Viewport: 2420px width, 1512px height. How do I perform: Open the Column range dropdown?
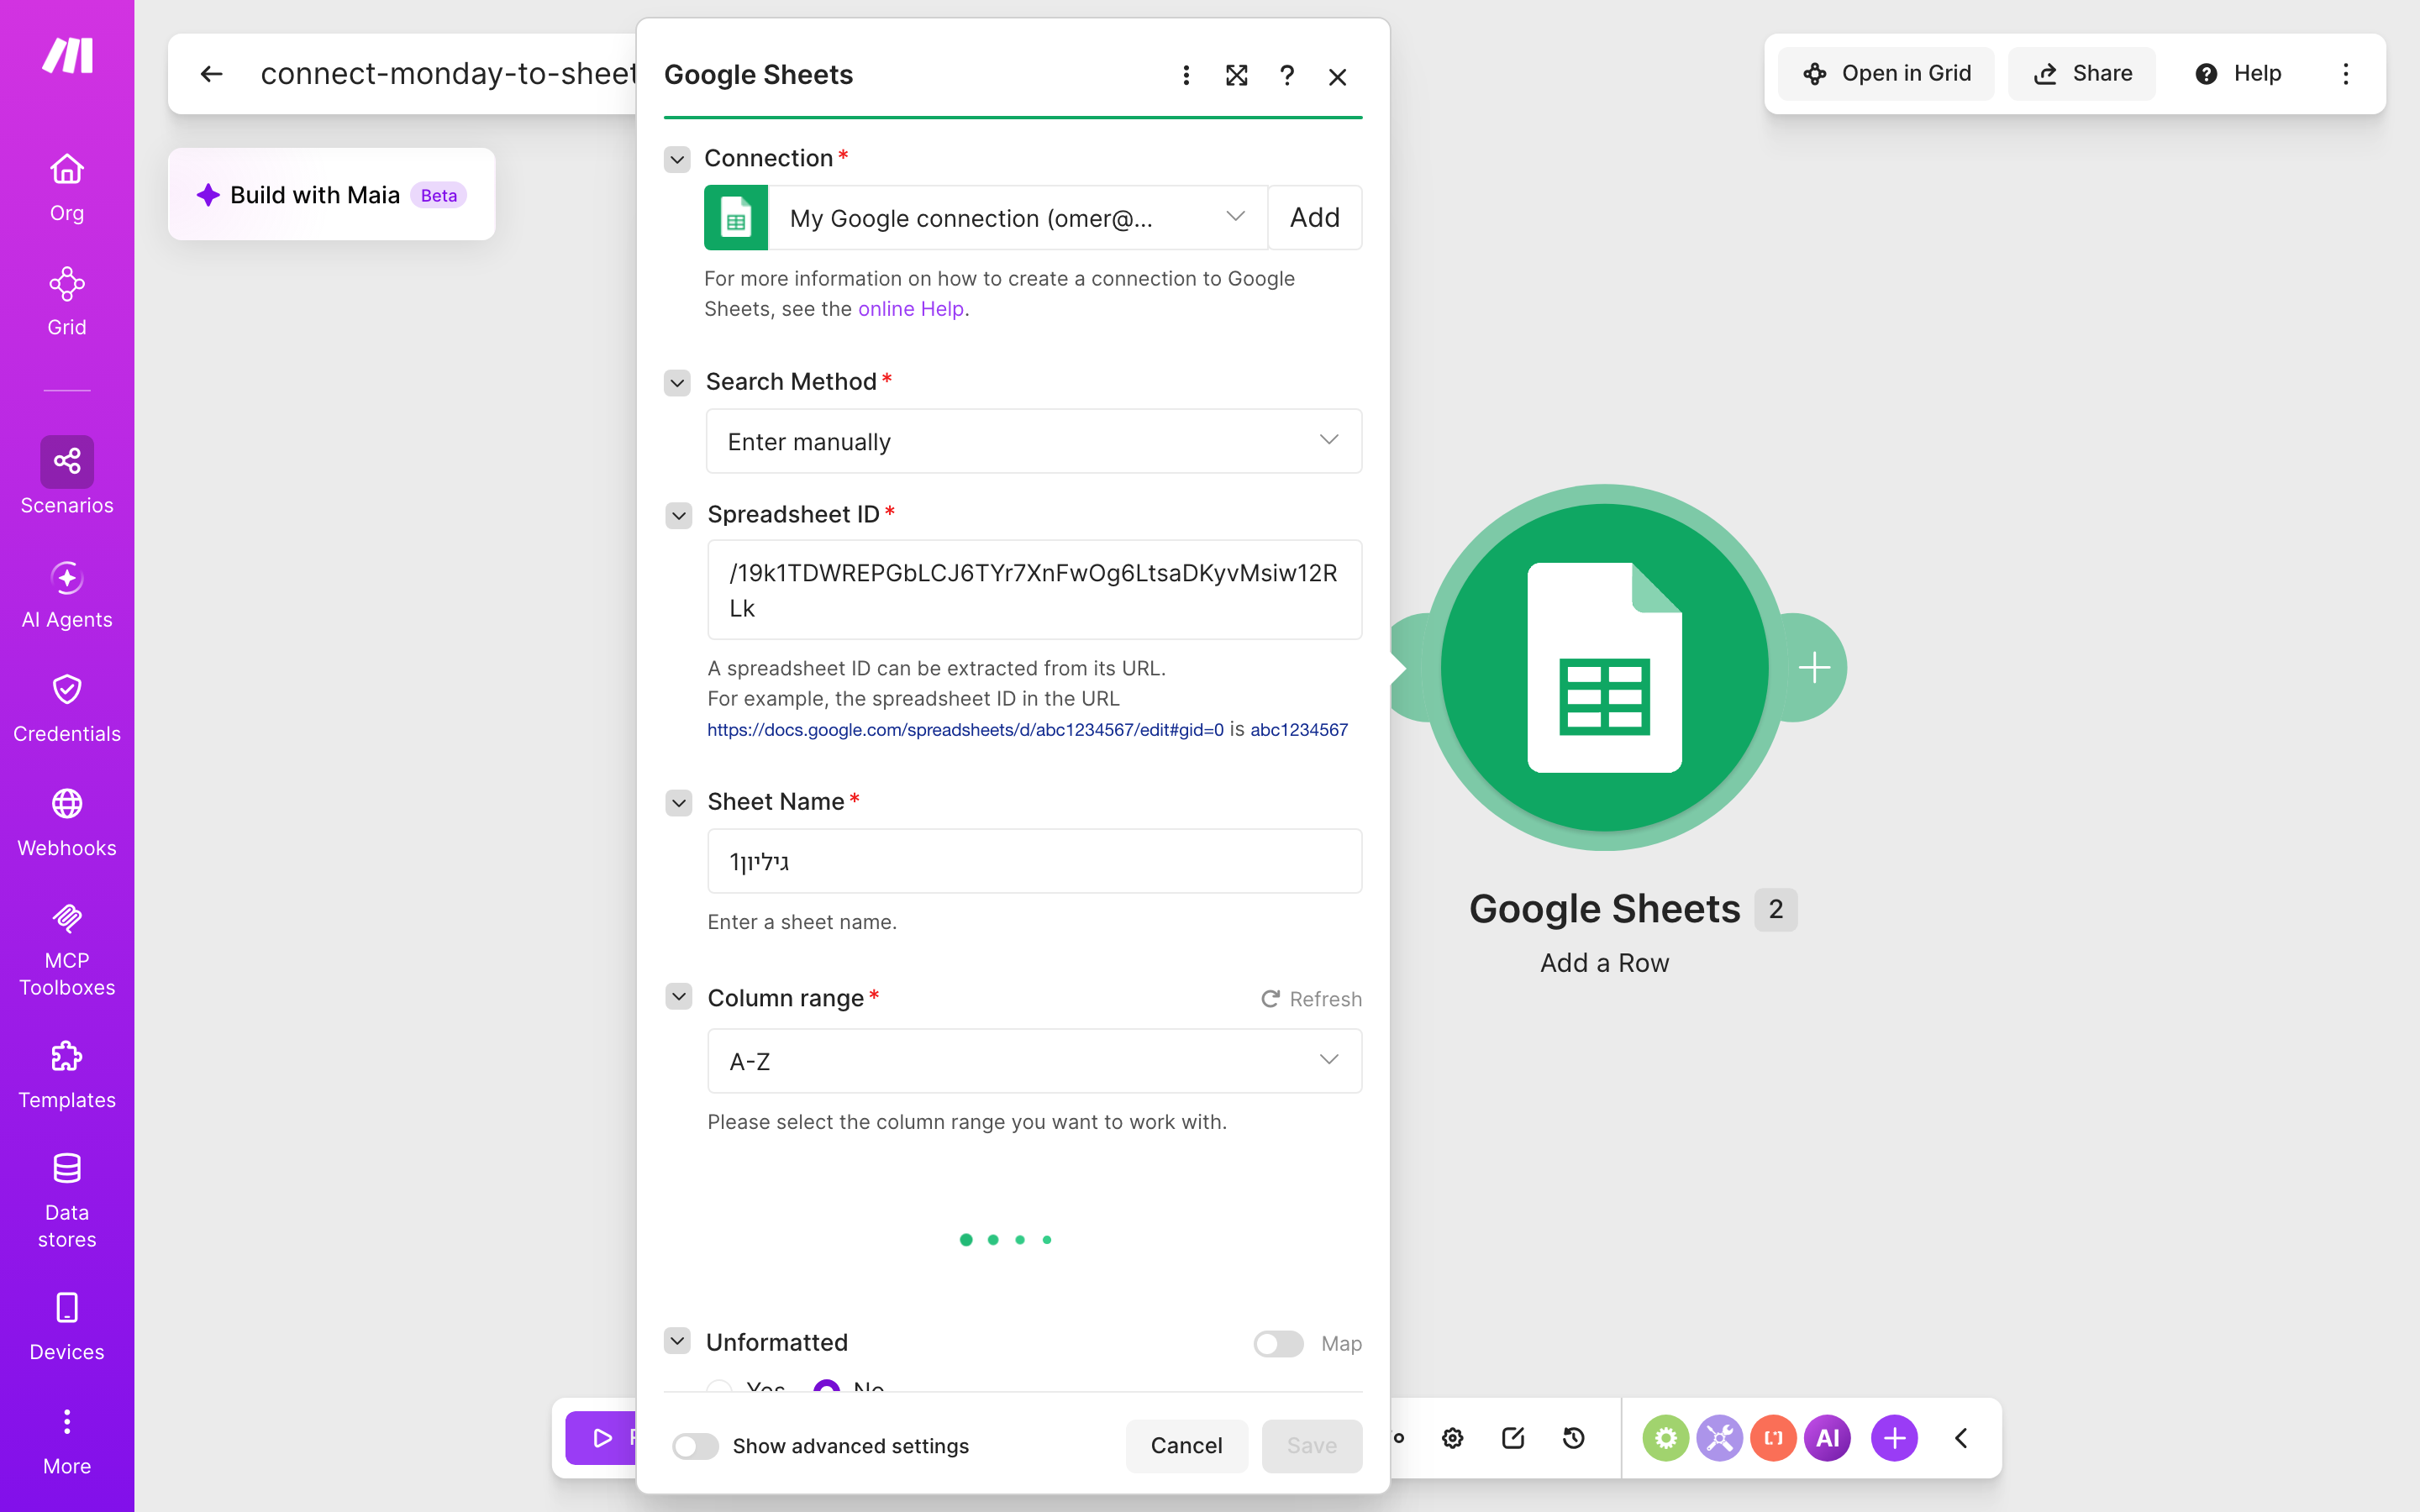coord(1034,1061)
